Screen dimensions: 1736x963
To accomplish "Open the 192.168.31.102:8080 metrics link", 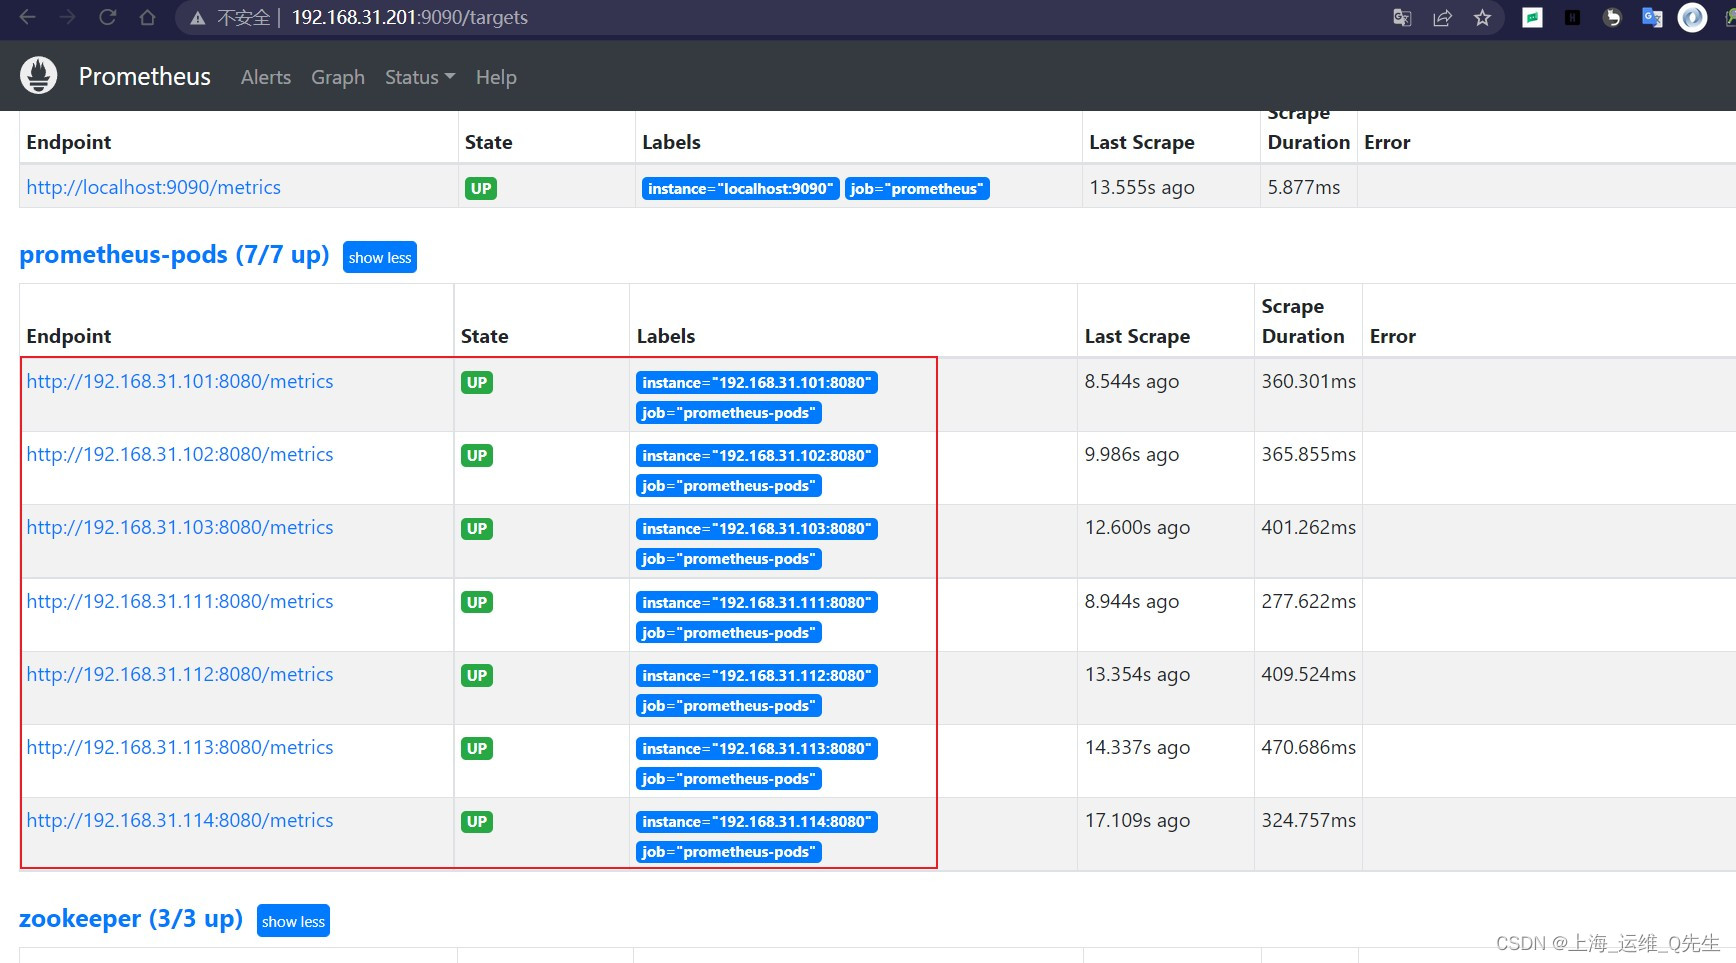I will (x=180, y=454).
